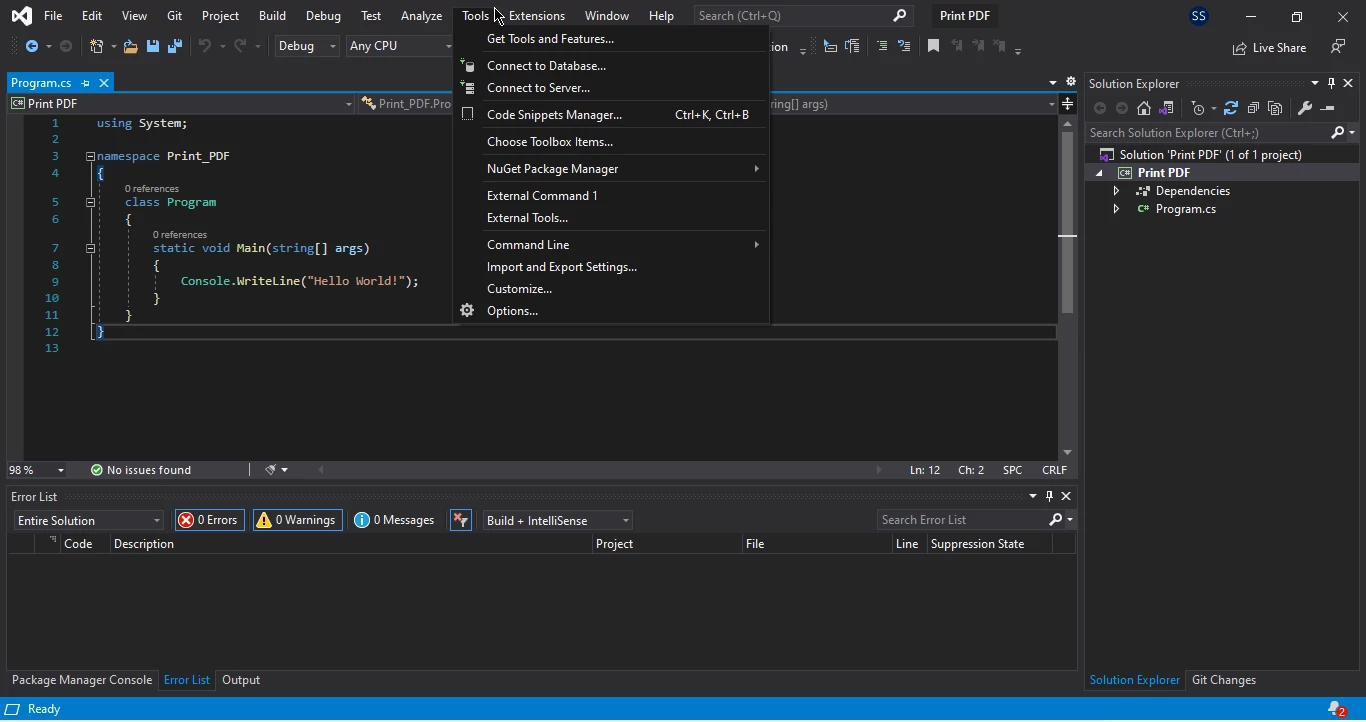The image size is (1366, 722).
Task: Toggle the 0 Errors filter
Action: (x=209, y=520)
